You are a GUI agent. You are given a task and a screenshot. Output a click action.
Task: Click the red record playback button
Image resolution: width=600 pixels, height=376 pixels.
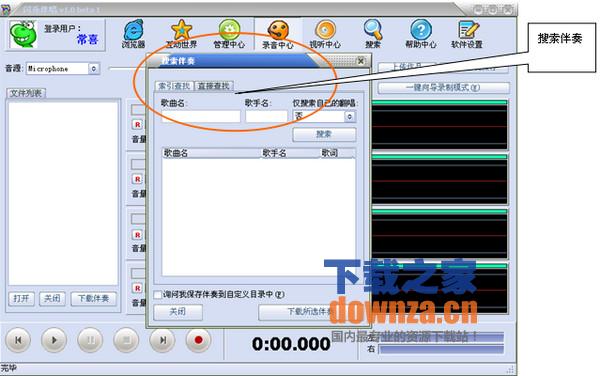pos(198,340)
